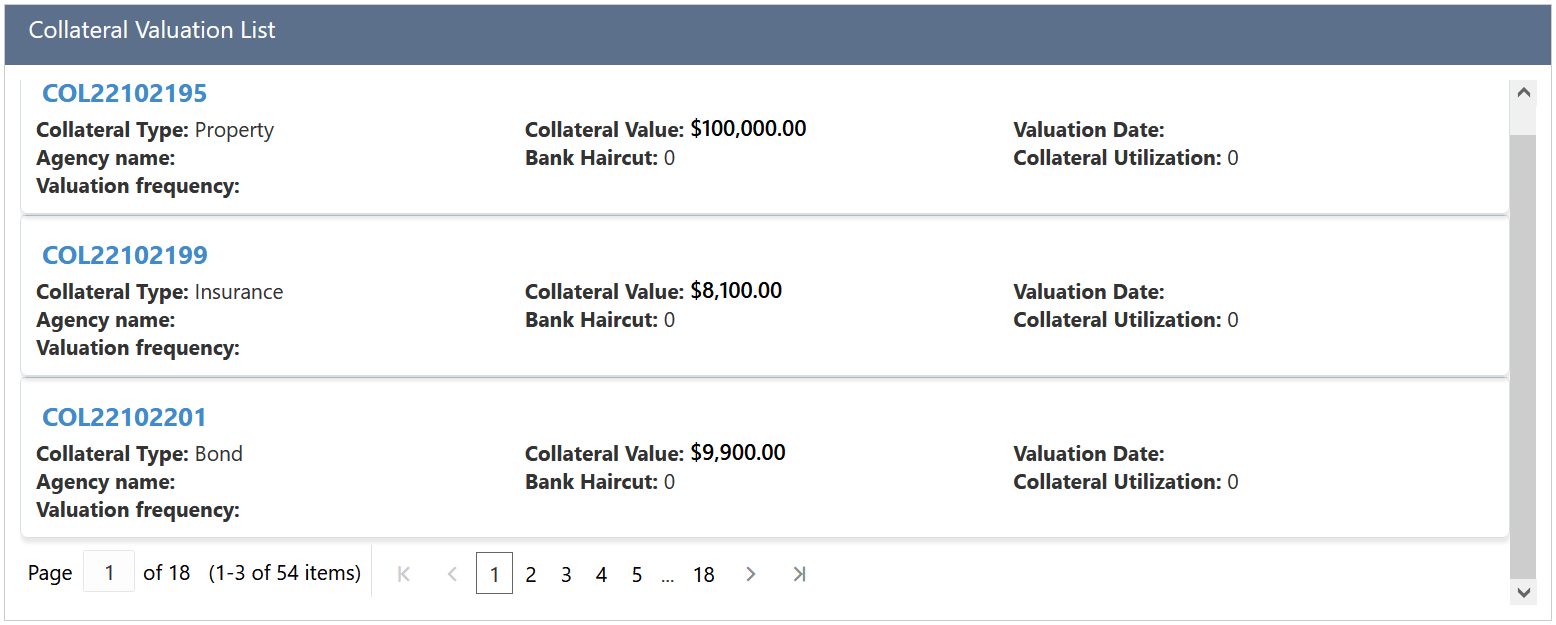
Task: Click the Bank Haircut value for COL22102199
Action: point(672,319)
